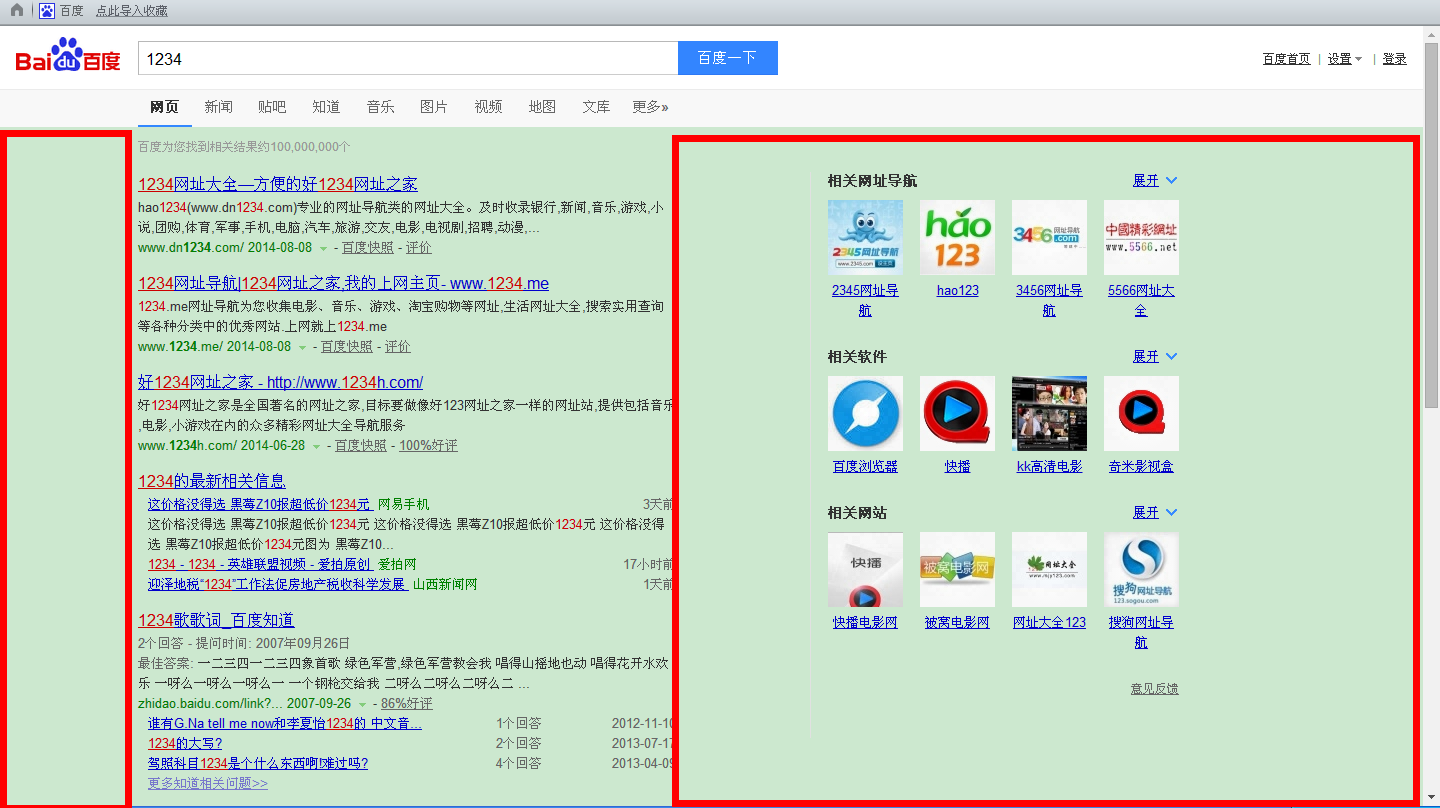This screenshot has height=808, width=1440.
Task: Switch to the 新闻 tab
Action: (218, 107)
